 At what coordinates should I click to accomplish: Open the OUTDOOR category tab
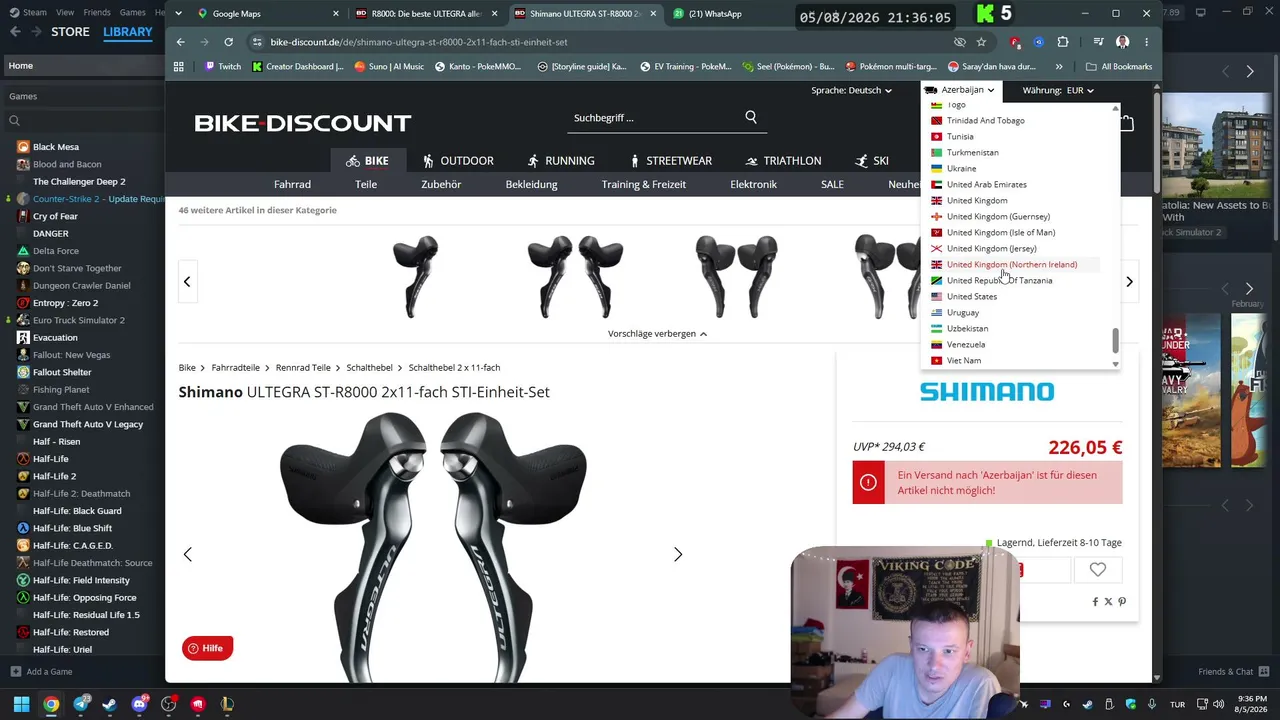pos(458,161)
